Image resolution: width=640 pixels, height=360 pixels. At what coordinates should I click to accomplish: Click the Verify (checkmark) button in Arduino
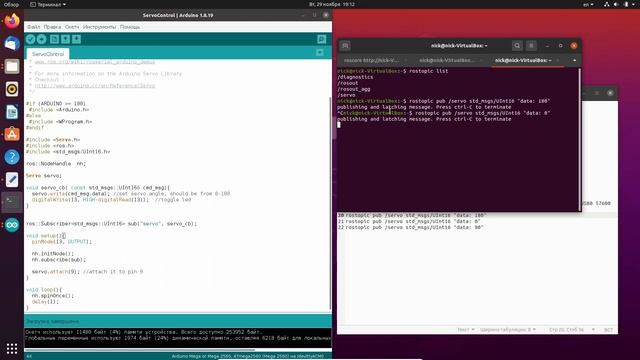[31, 39]
